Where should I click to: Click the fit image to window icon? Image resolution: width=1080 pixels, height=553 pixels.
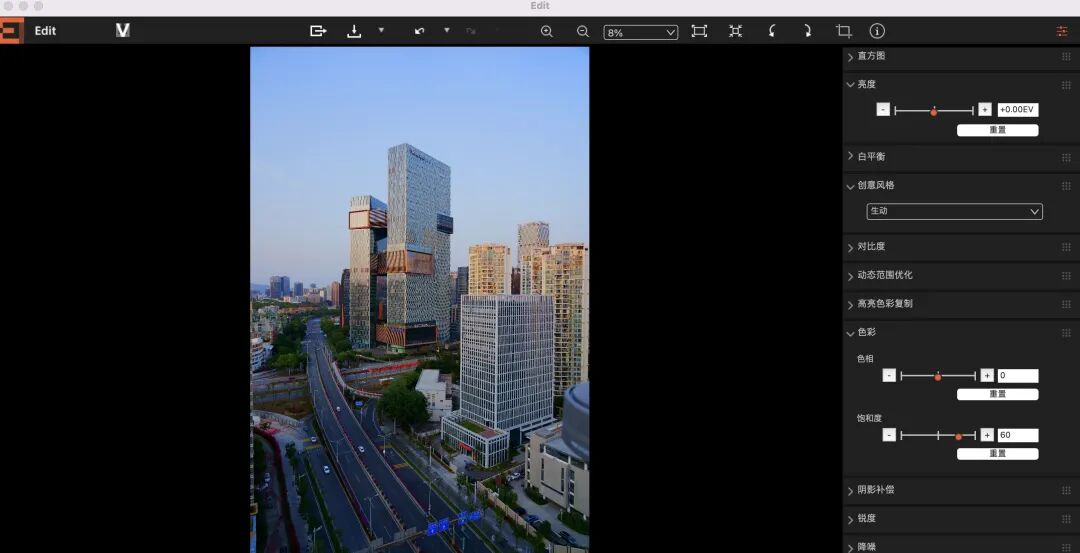(x=699, y=31)
